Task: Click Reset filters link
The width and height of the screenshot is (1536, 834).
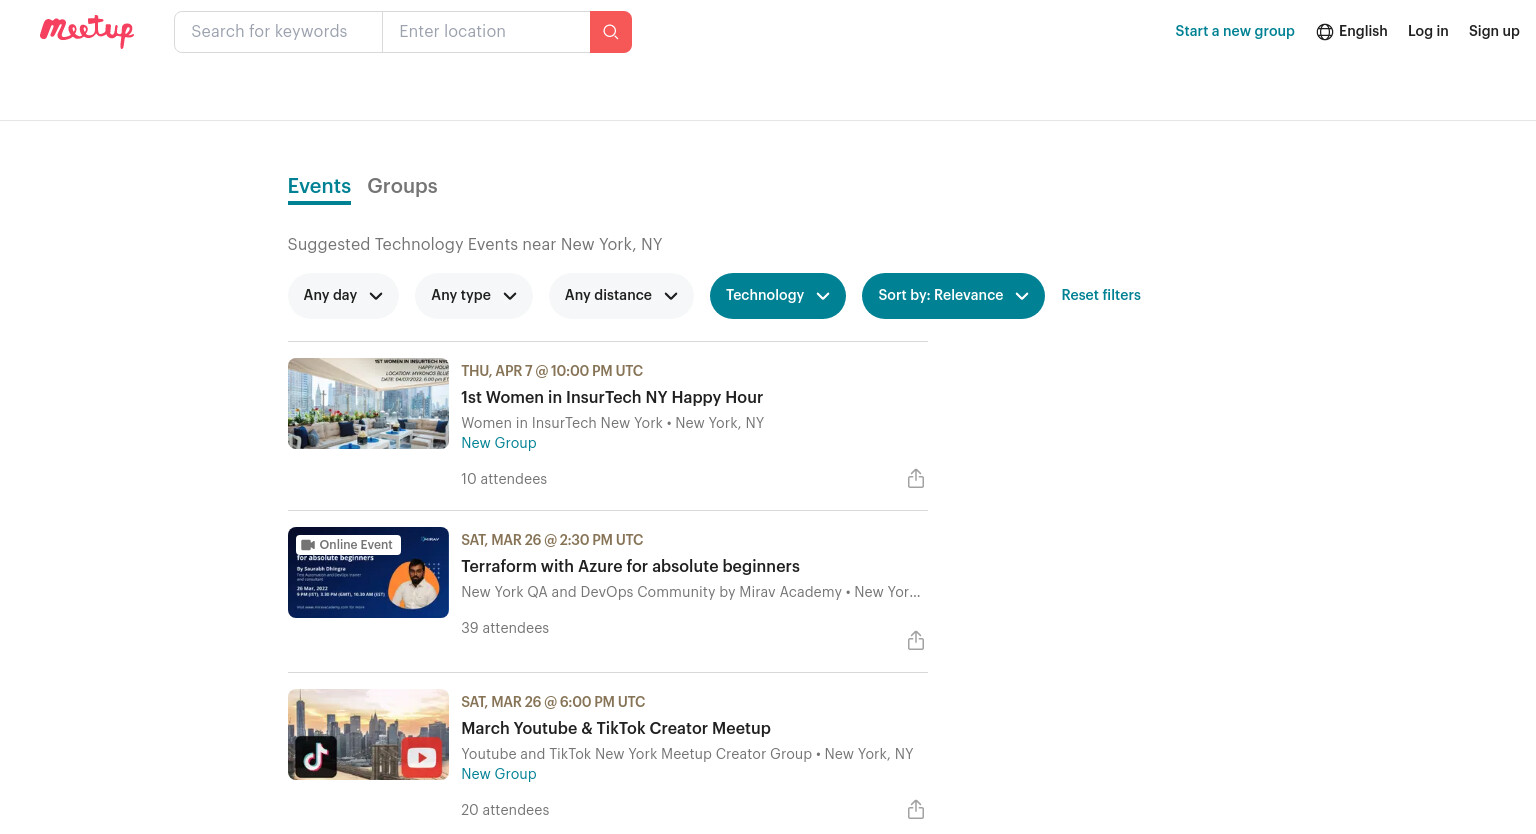Action: tap(1101, 296)
